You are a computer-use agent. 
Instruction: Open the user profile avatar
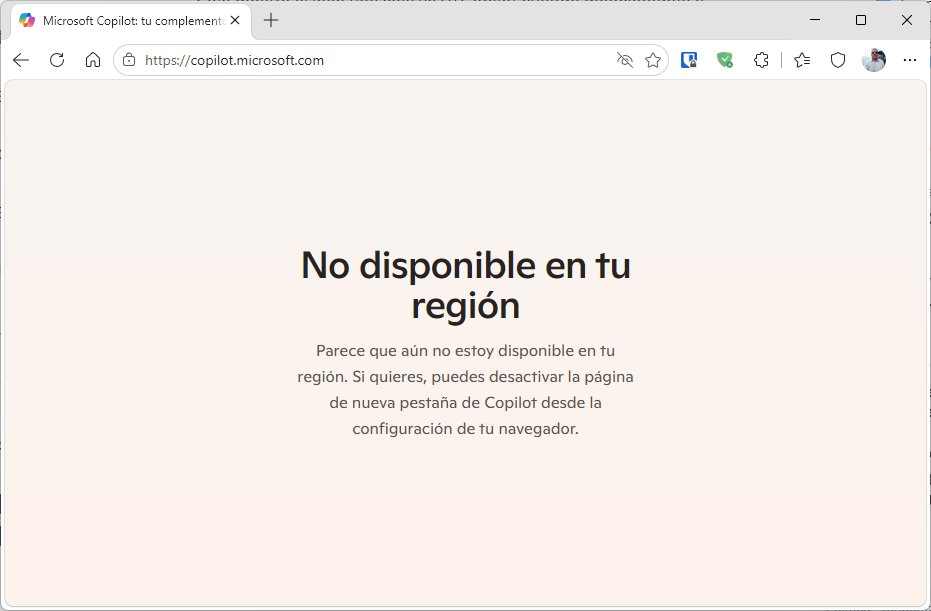pos(874,60)
